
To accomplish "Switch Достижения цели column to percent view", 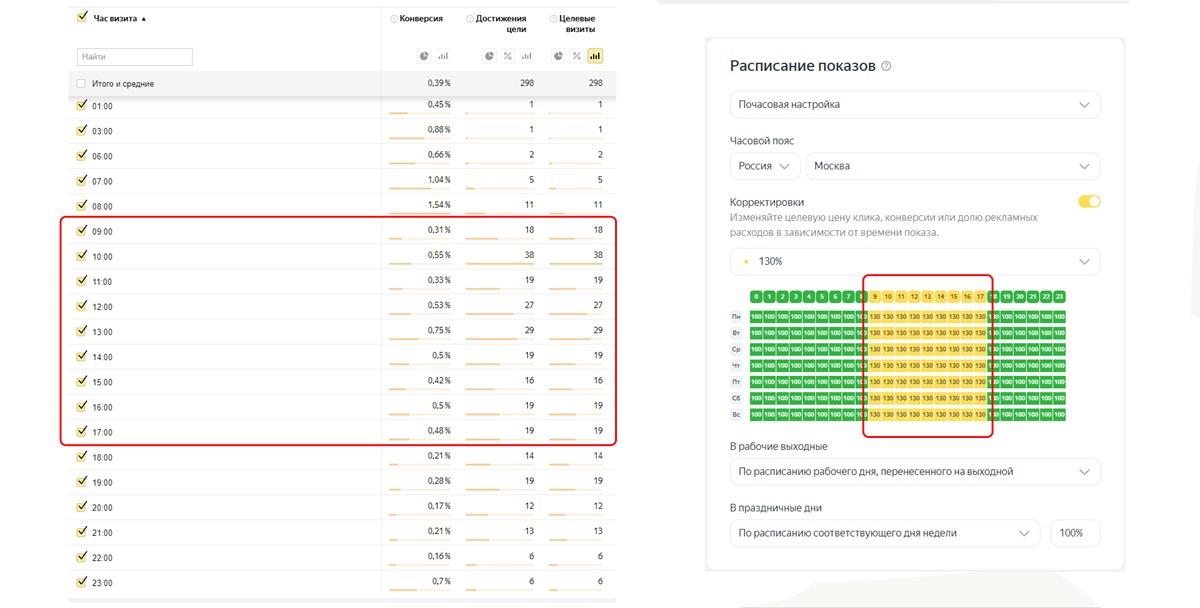I will pyautogui.click(x=508, y=56).
